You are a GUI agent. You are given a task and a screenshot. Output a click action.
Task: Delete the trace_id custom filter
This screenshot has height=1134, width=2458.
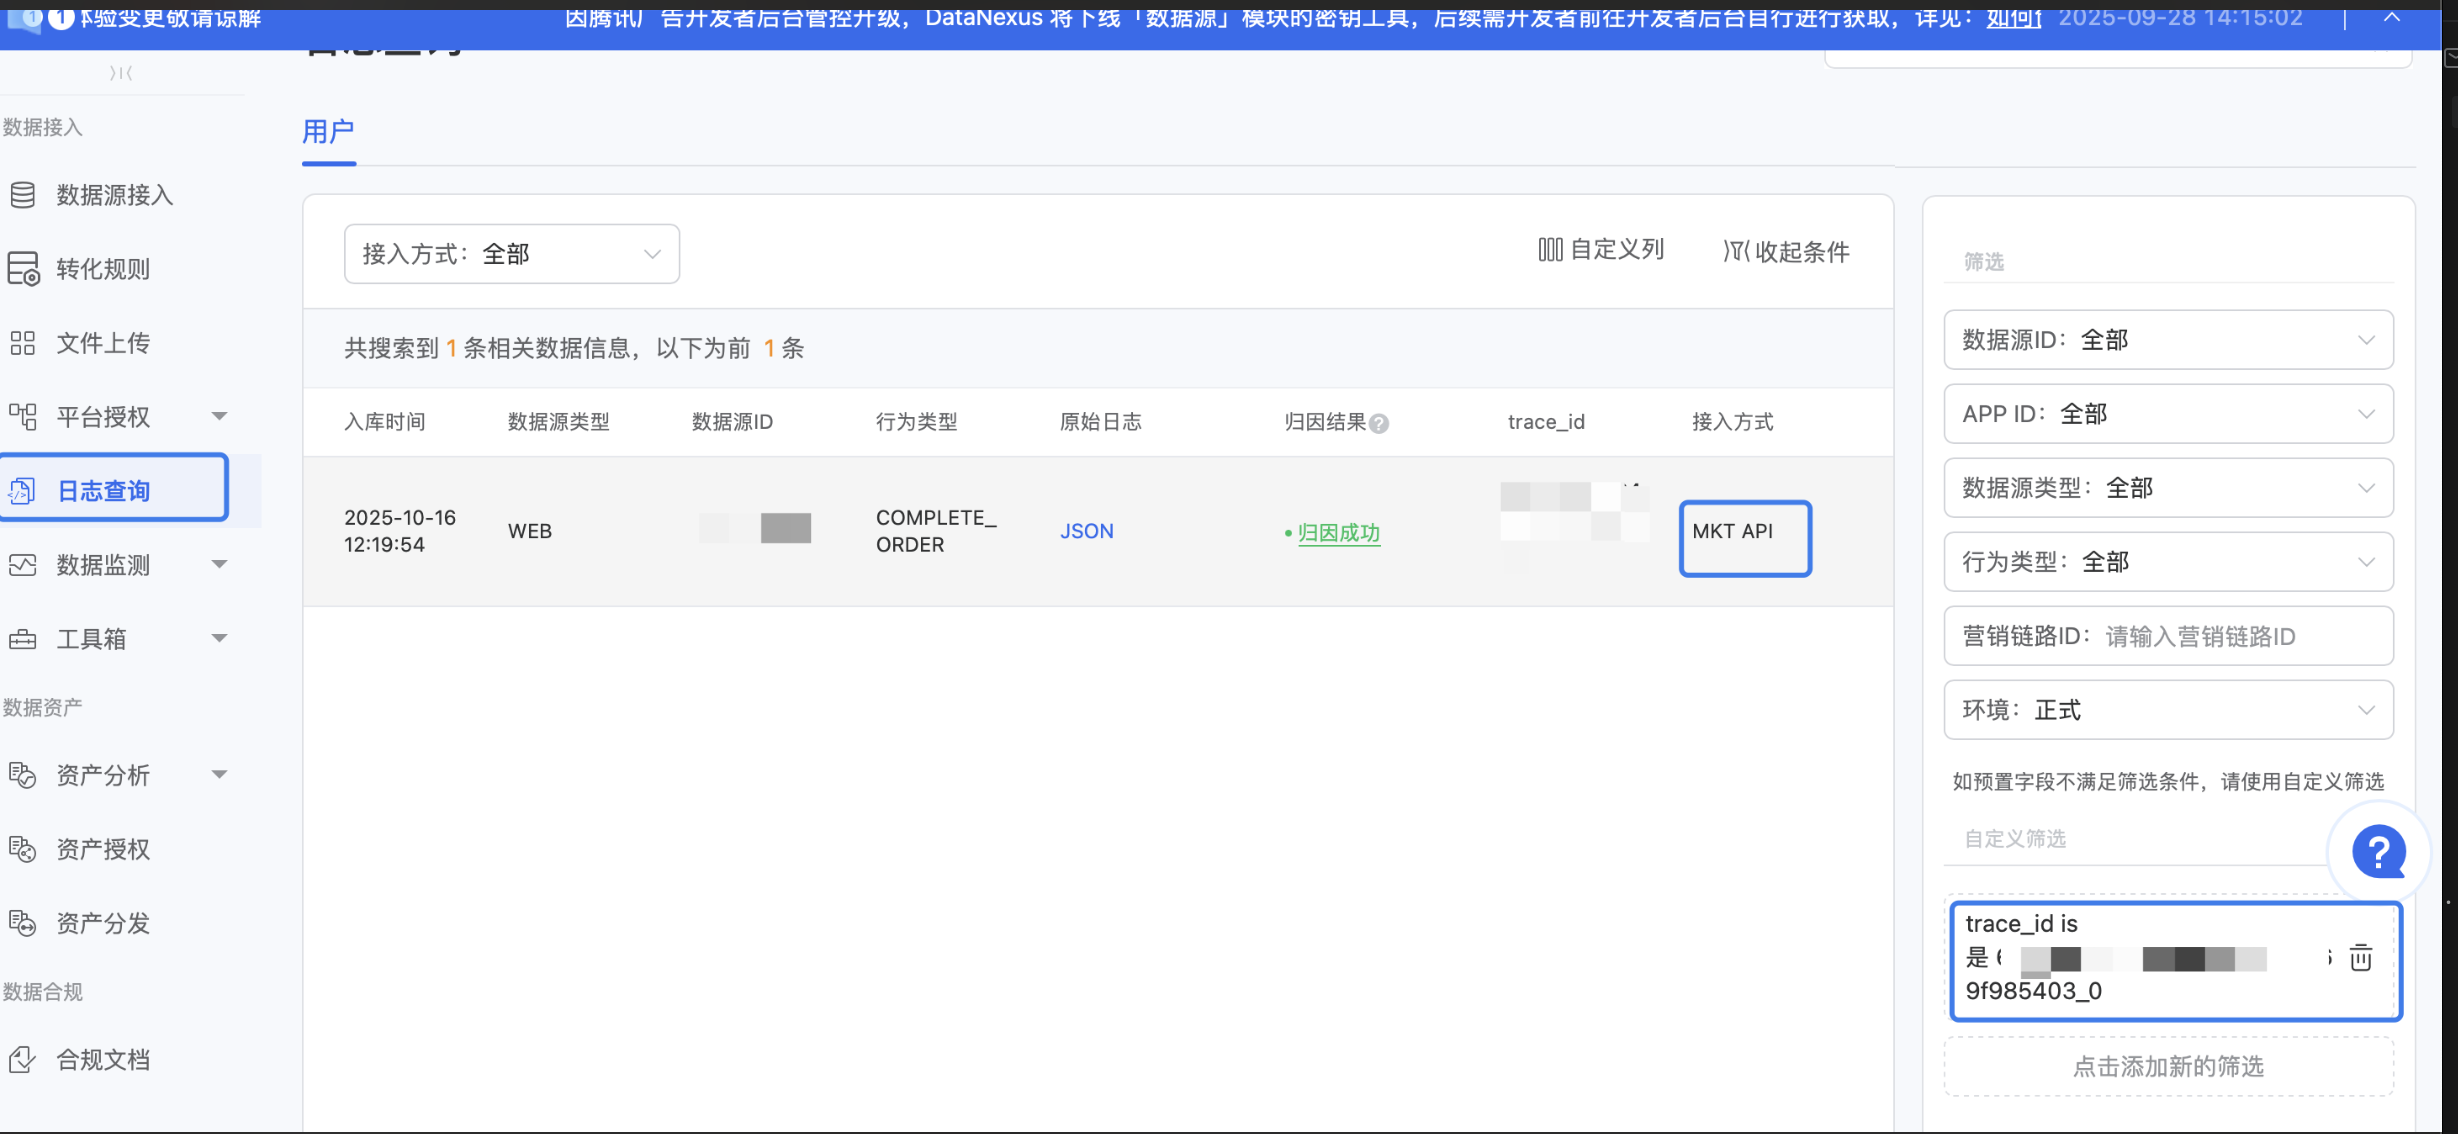coord(2360,958)
